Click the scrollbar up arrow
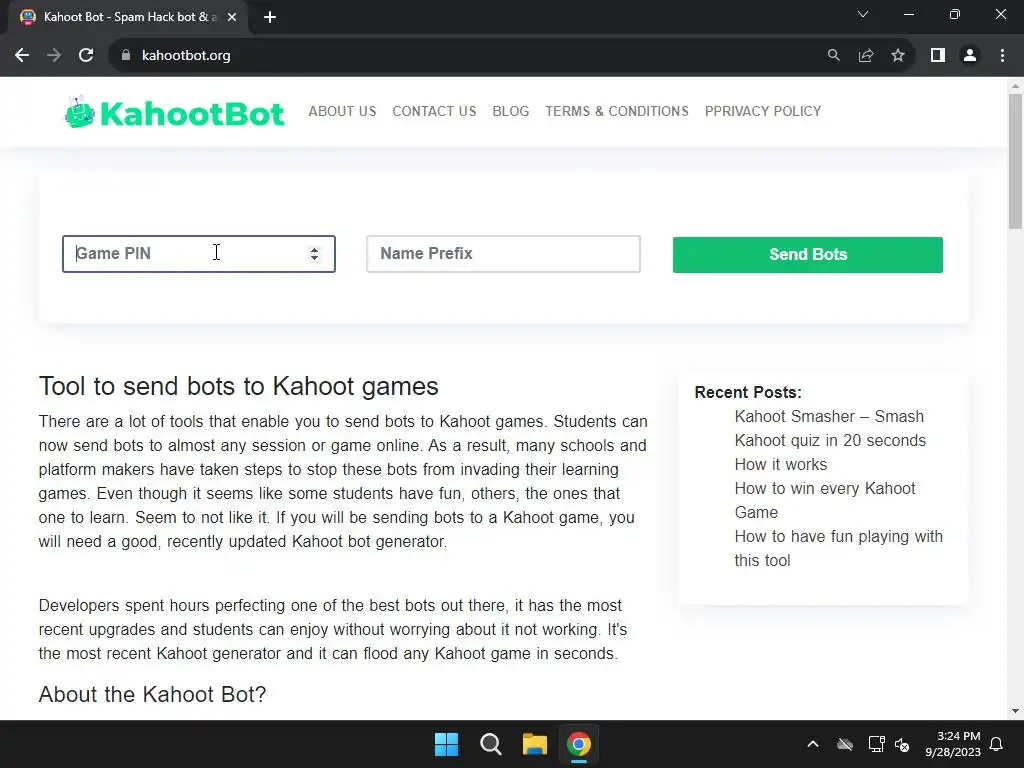Screen dimensions: 1024x768 coord(1015,86)
